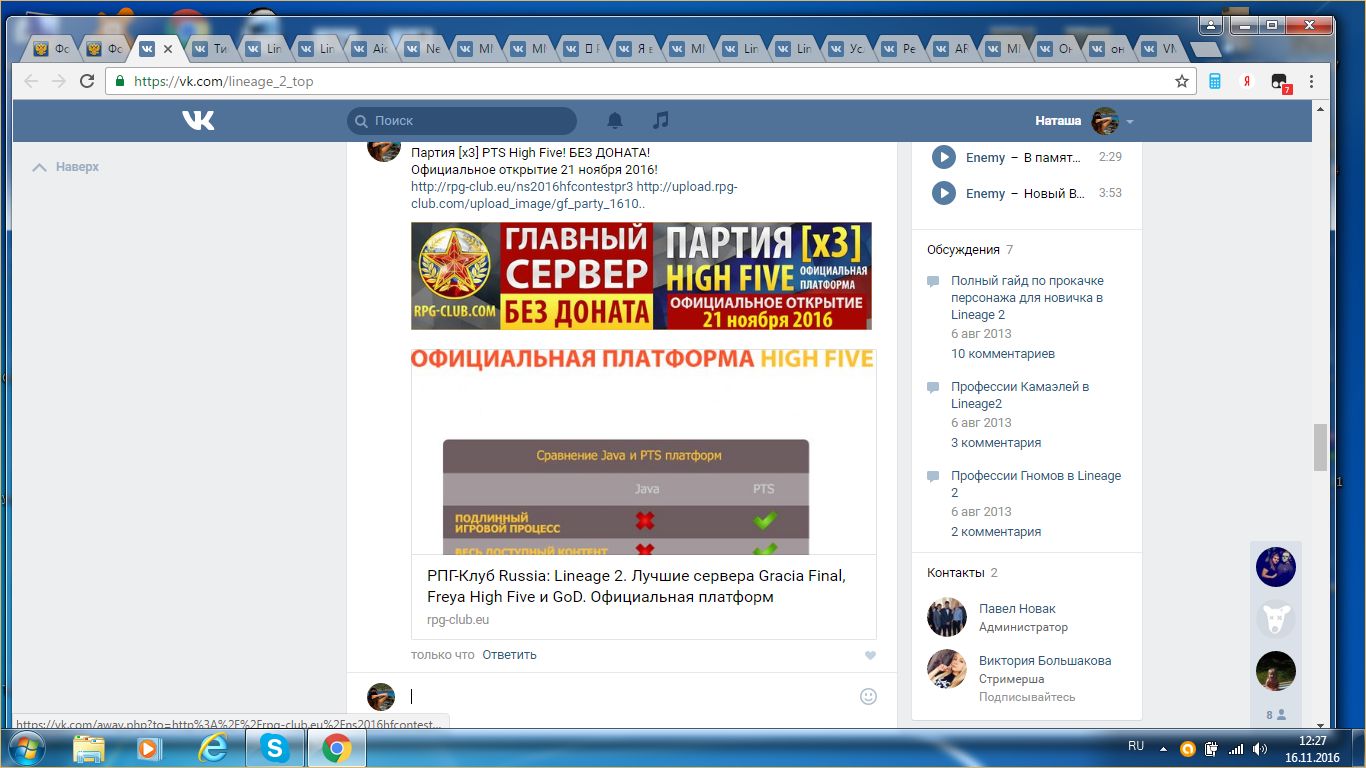Screen dimensions: 1366x768
Task: Open Павел Новак contact profile
Action: pyautogui.click(x=1017, y=608)
